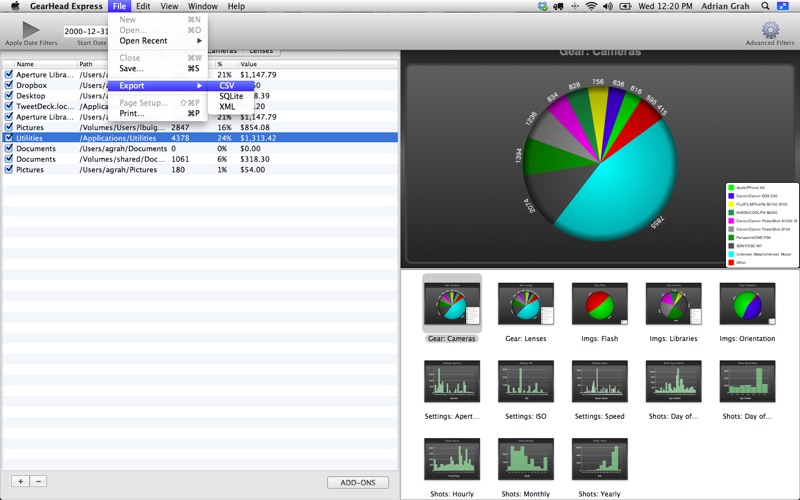
Task: Select the Settings: Speed chart thumbnail
Action: coord(599,381)
